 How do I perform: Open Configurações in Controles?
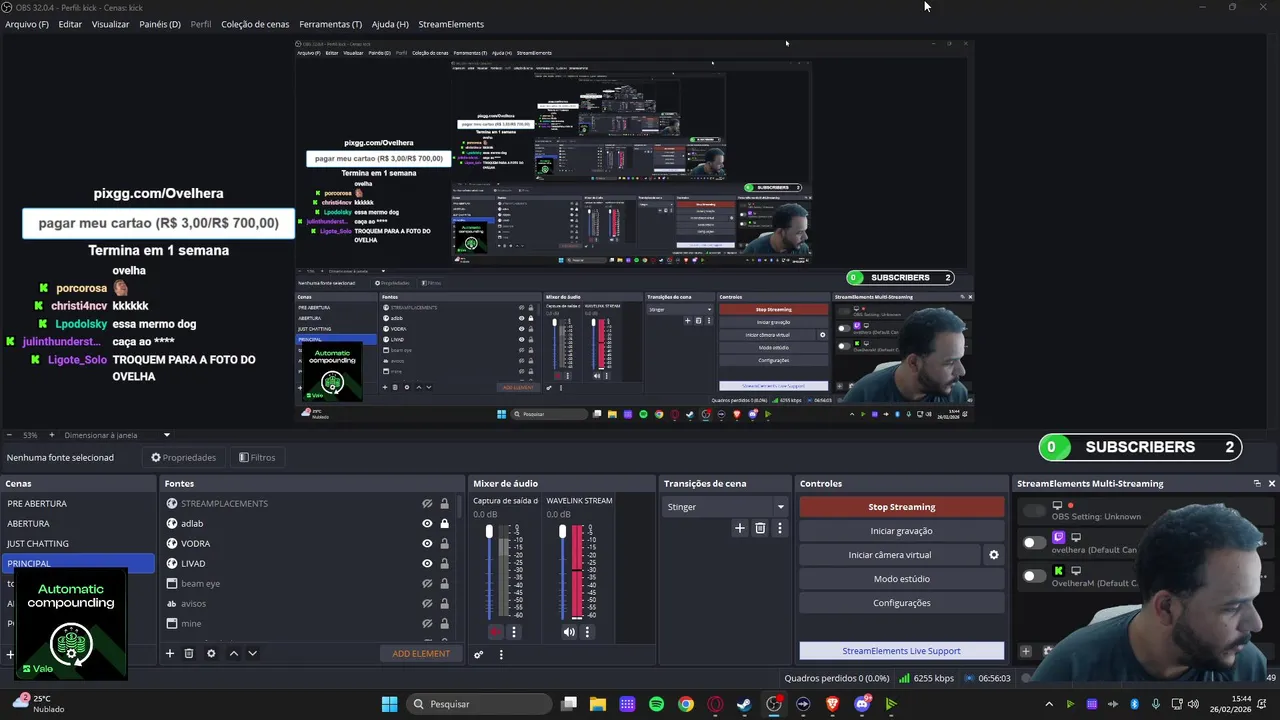(901, 603)
